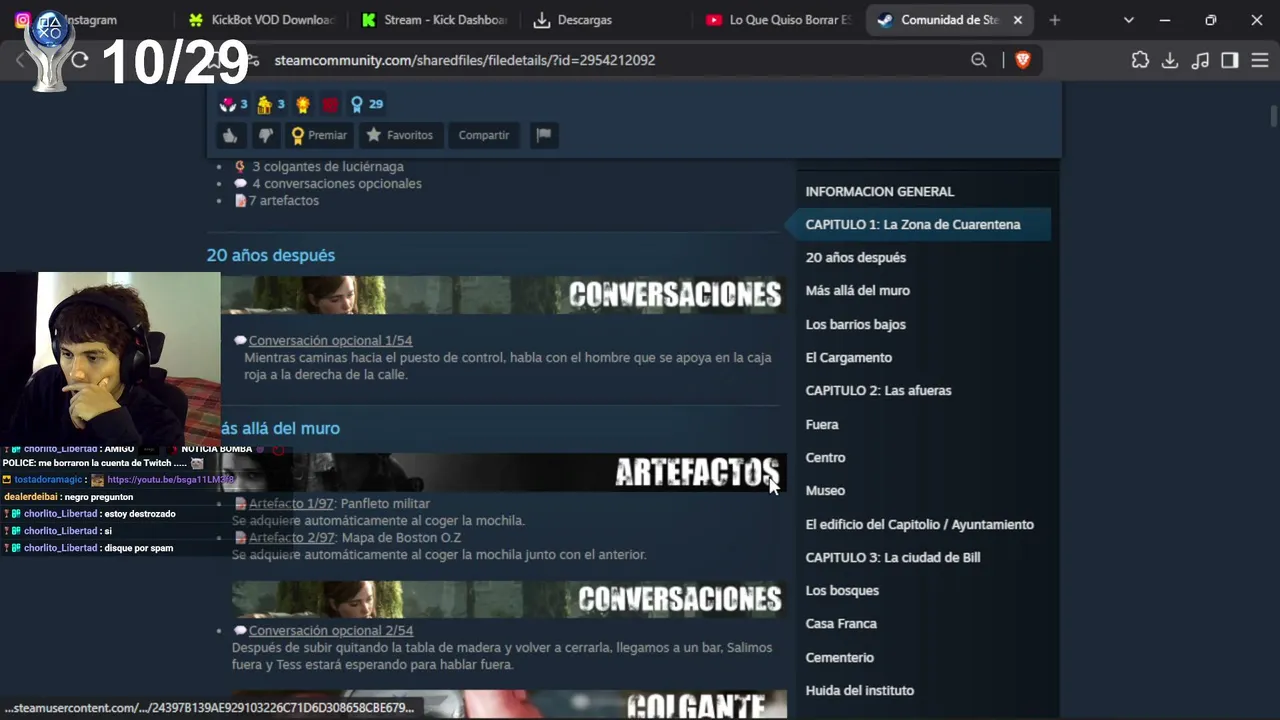Click the '20 años después' section heading
Viewport: 1280px width, 720px height.
pyautogui.click(x=271, y=255)
